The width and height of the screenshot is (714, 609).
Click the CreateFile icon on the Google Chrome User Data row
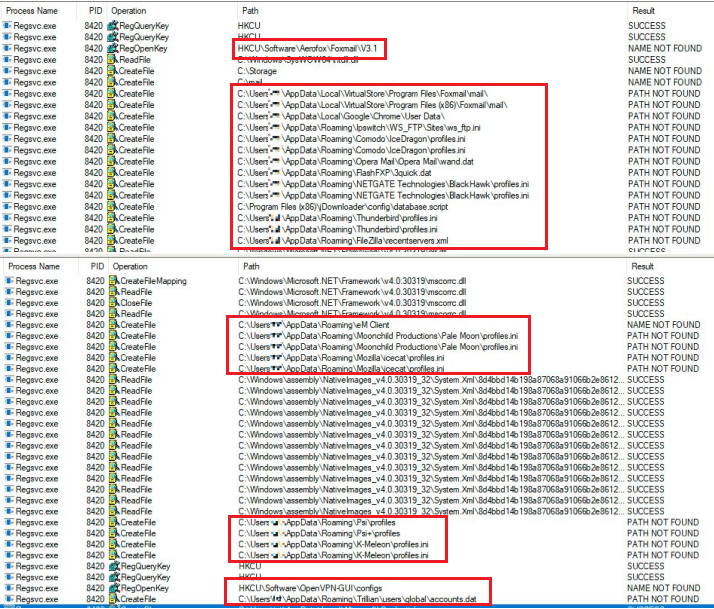[112, 116]
